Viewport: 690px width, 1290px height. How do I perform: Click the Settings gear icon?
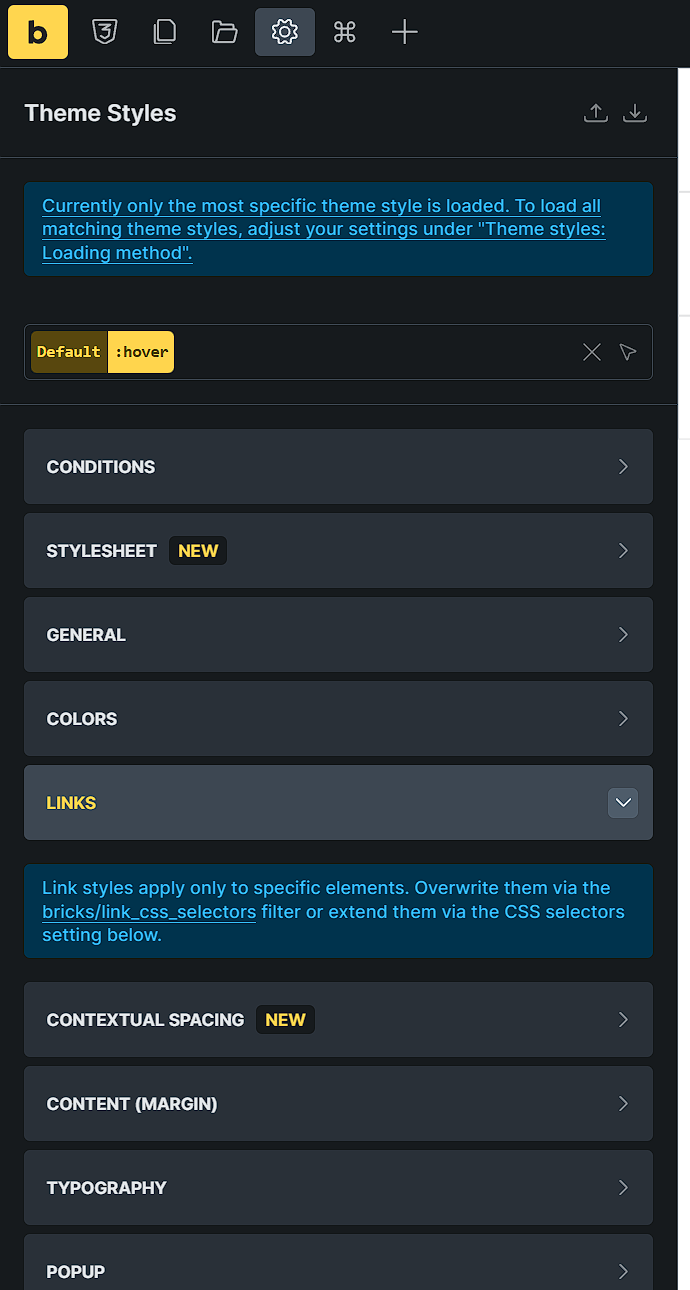coord(285,32)
